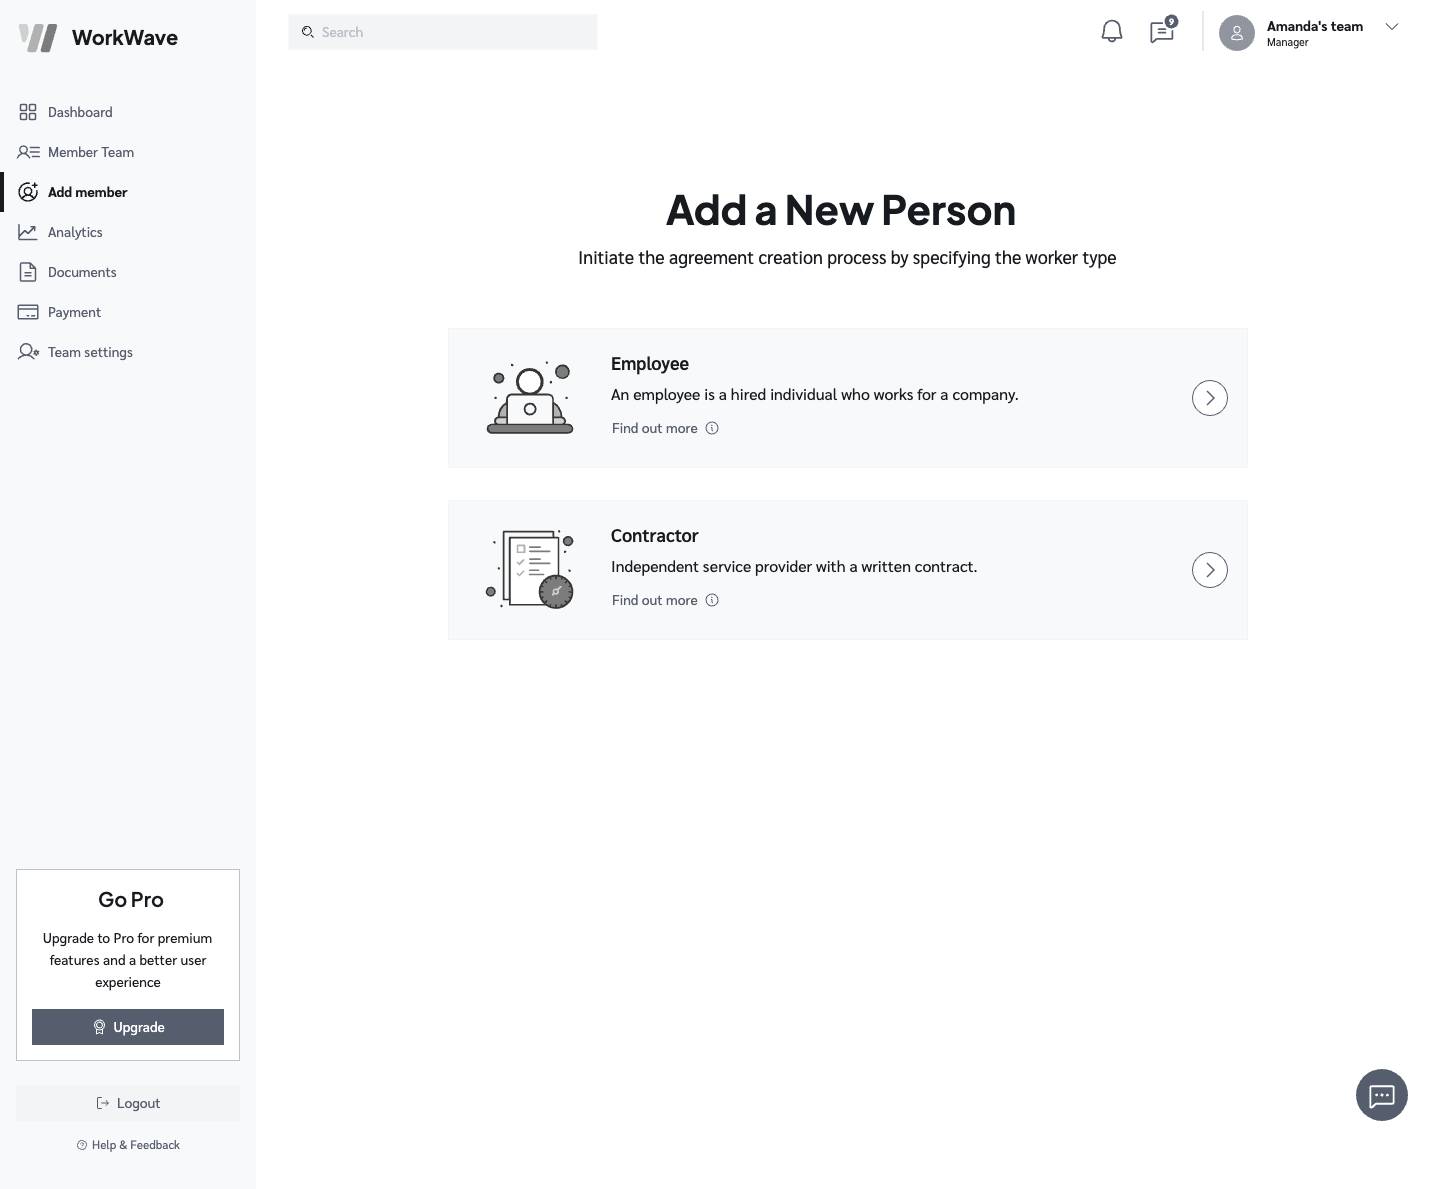Image resolution: width=1440 pixels, height=1189 pixels.
Task: Click the Employee illustration icon
Action: pyautogui.click(x=530, y=398)
